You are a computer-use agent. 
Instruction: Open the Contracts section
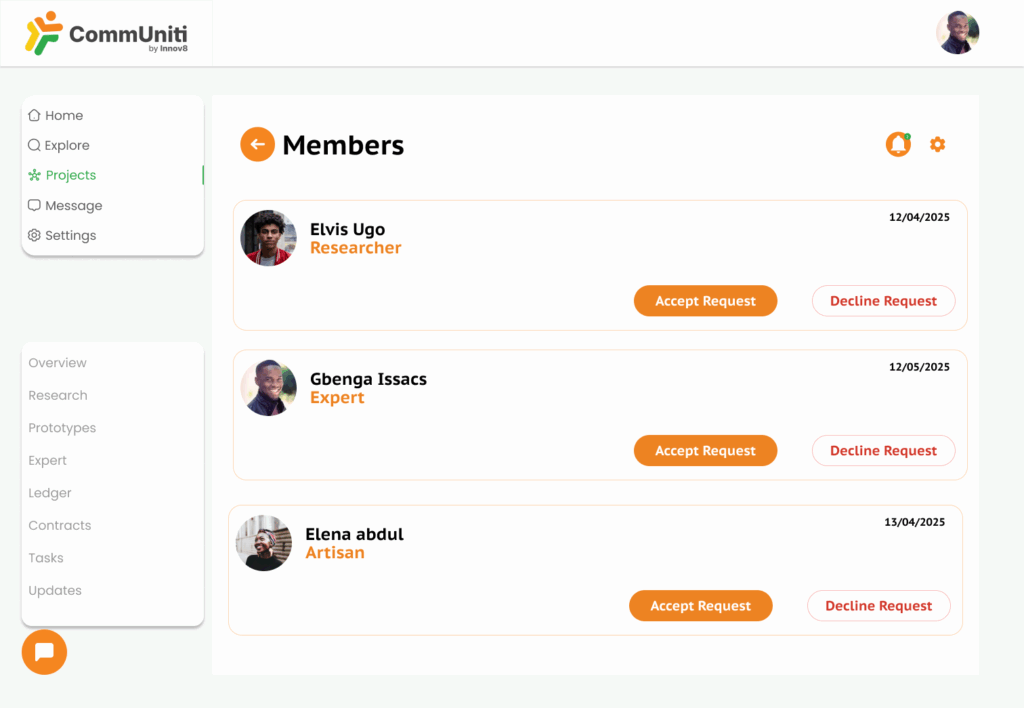tap(60, 525)
